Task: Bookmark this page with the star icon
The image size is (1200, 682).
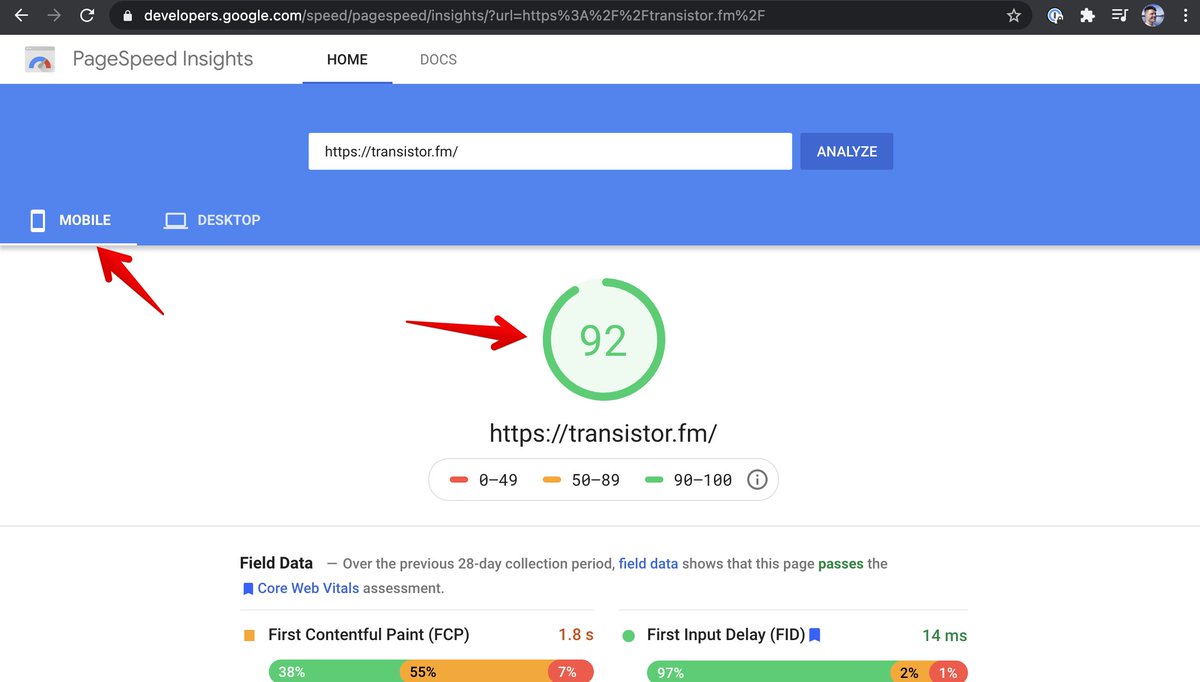Action: (x=1014, y=16)
